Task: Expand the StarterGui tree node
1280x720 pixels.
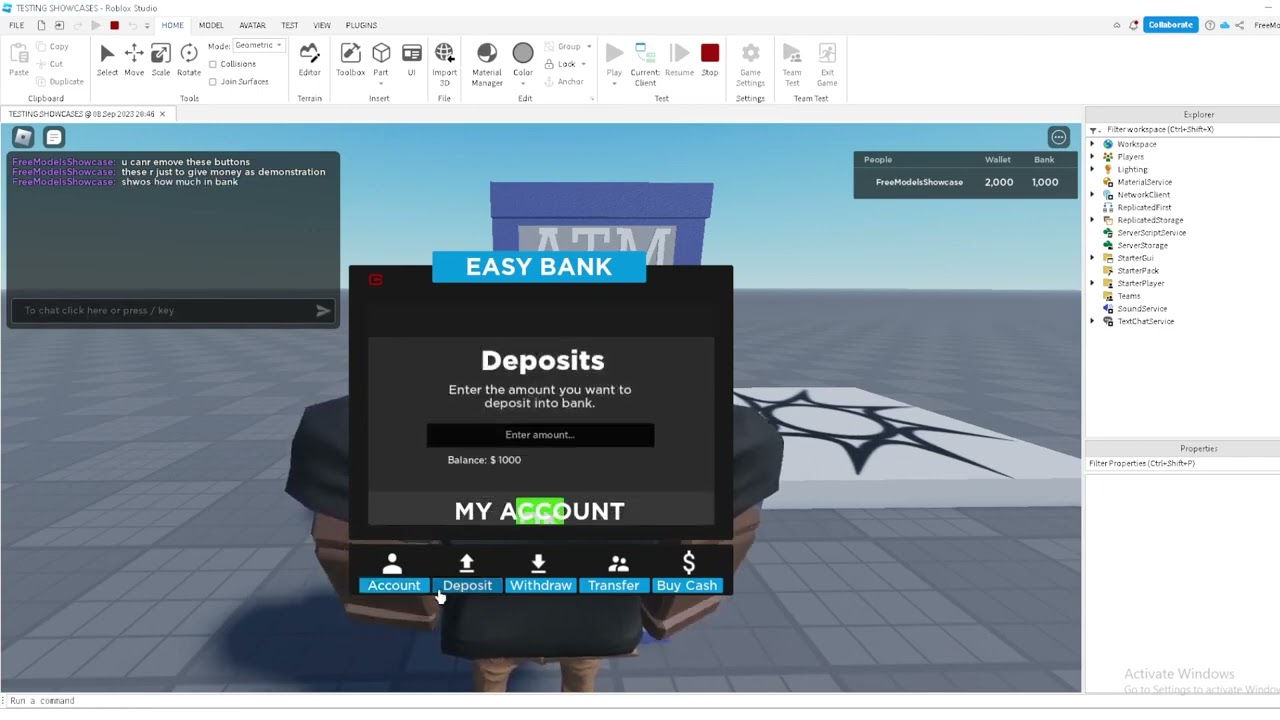Action: [x=1092, y=258]
